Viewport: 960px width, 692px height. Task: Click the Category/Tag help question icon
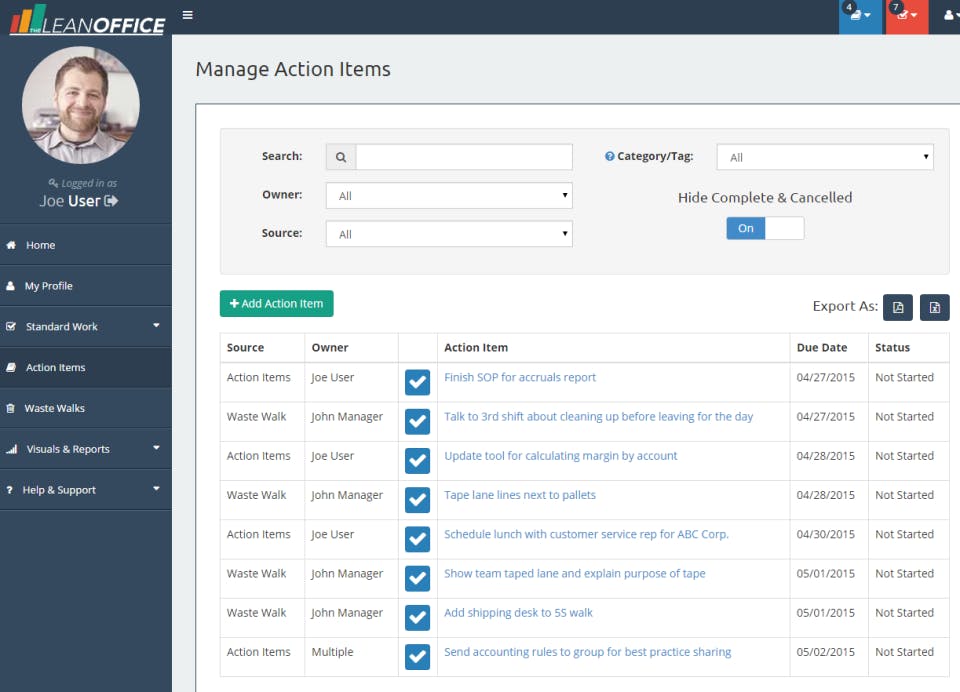coord(609,157)
